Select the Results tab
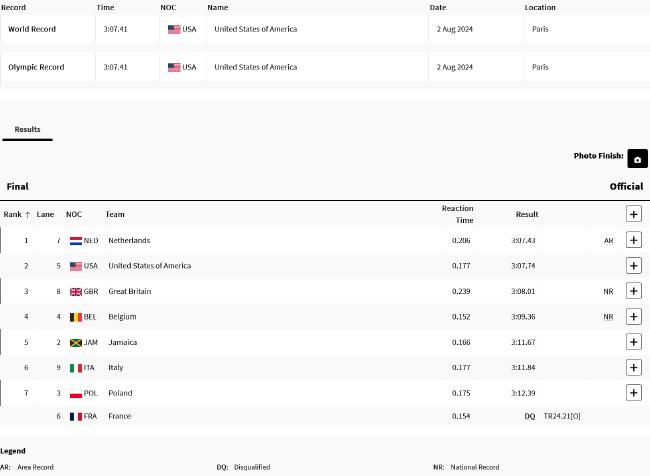Screen dimensions: 650x476 point(27,129)
